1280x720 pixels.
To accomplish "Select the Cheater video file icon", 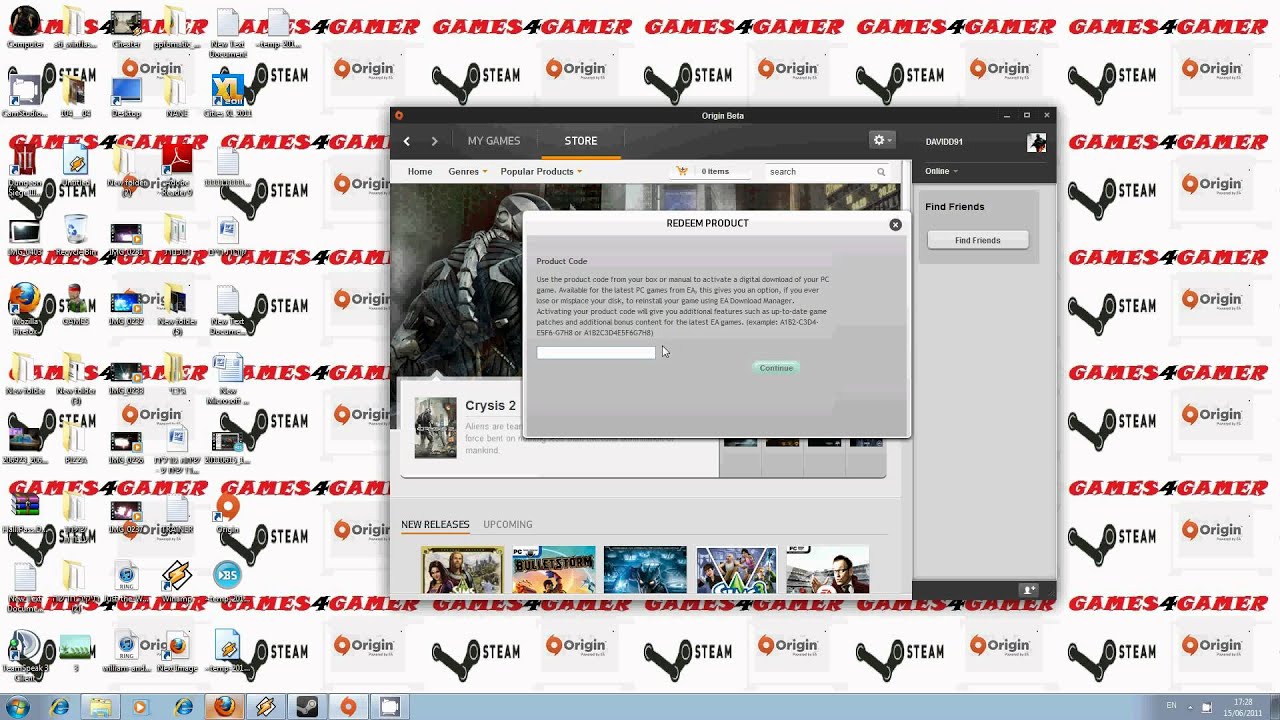I will point(126,28).
